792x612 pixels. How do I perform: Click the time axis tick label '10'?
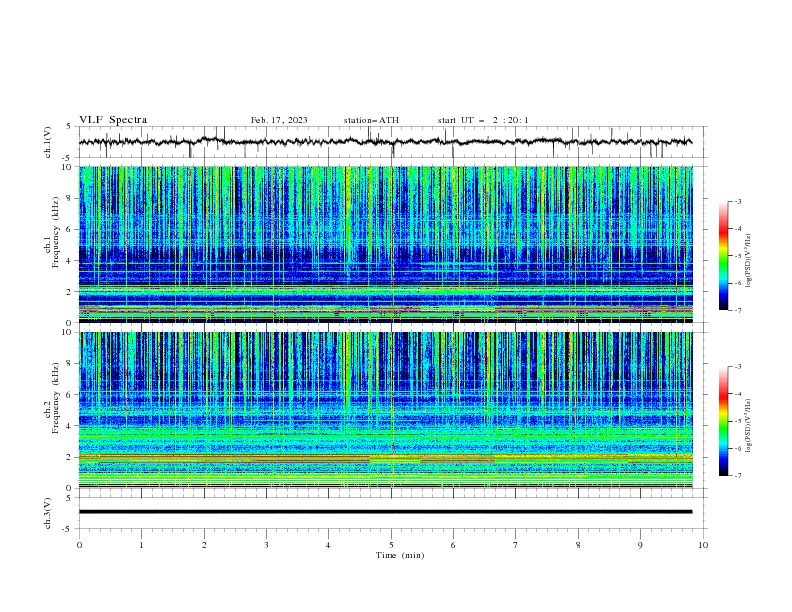pyautogui.click(x=703, y=545)
